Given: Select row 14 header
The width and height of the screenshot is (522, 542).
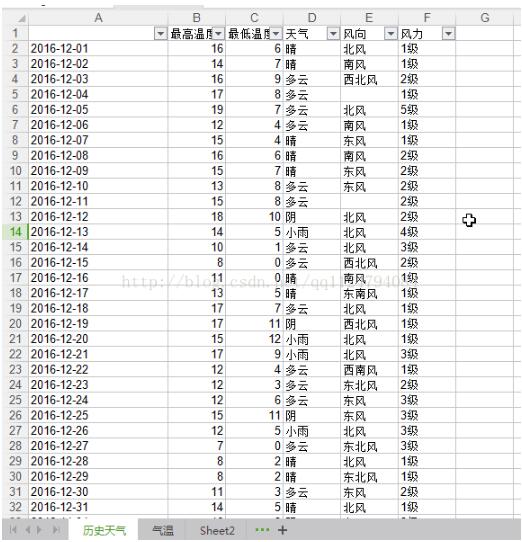Looking at the screenshot, I should [15, 232].
